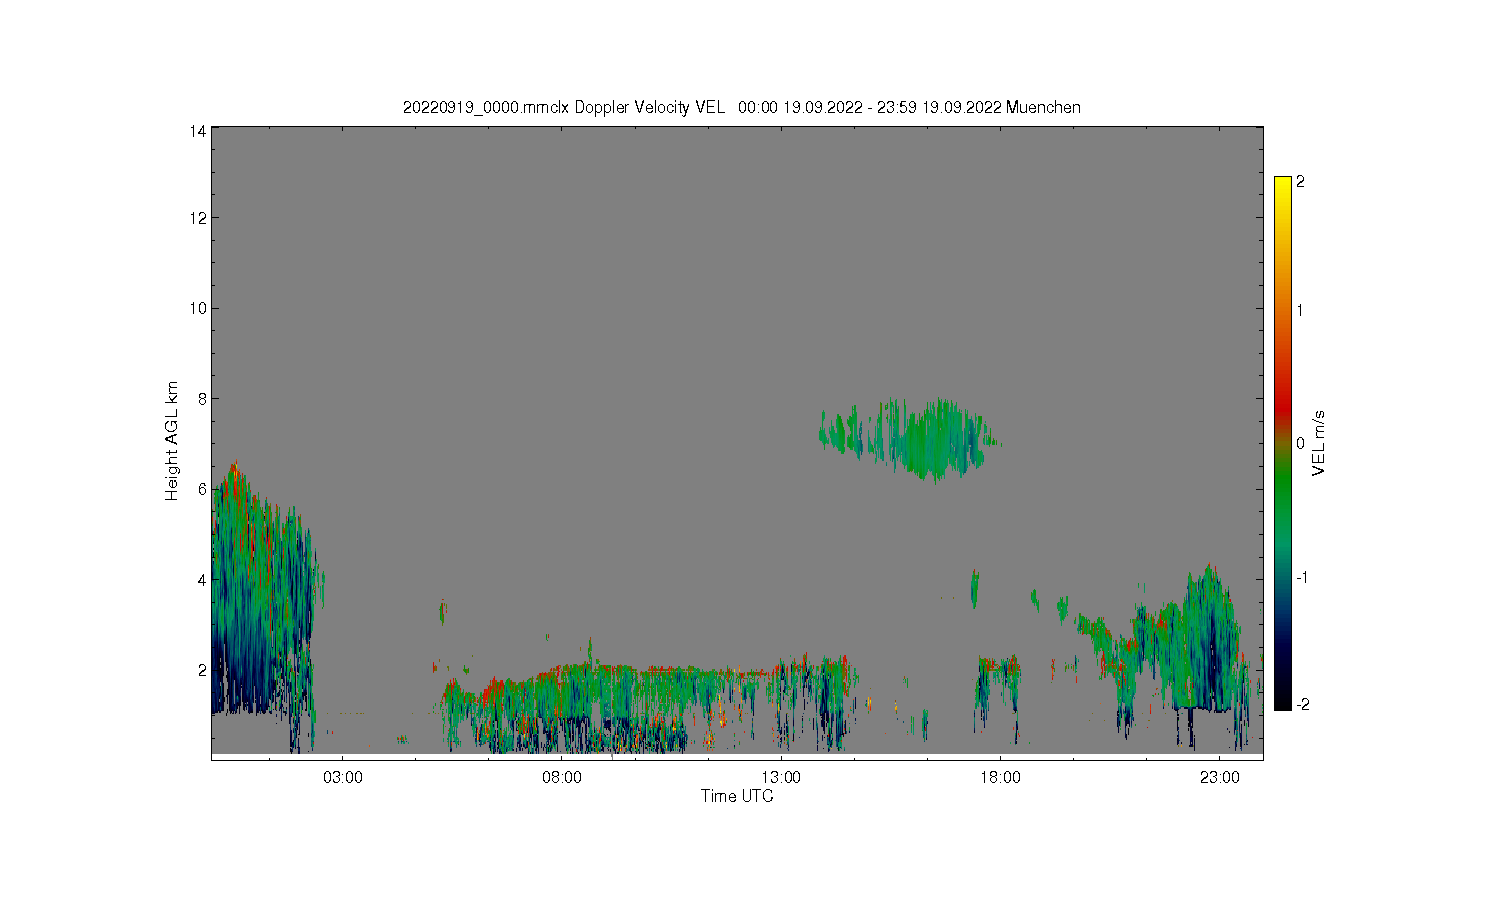Click the 'VEL m/s' colorbar label
1500x900 pixels.
[1319, 443]
